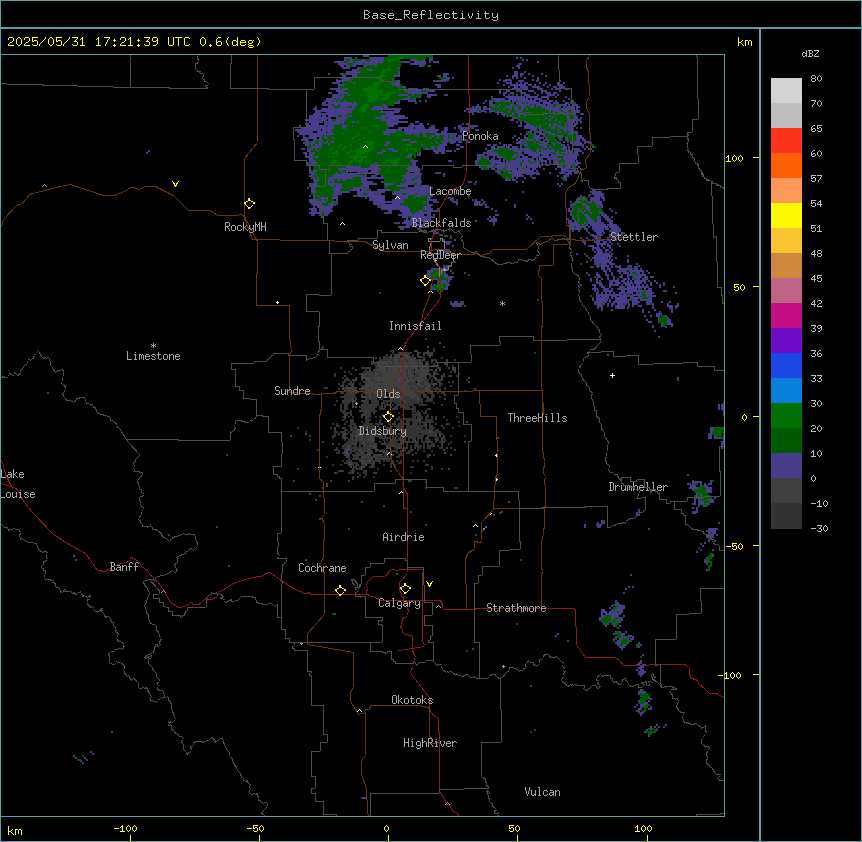Pick the white 80 dBZ legend swatch
862x842 pixels.
coord(786,91)
